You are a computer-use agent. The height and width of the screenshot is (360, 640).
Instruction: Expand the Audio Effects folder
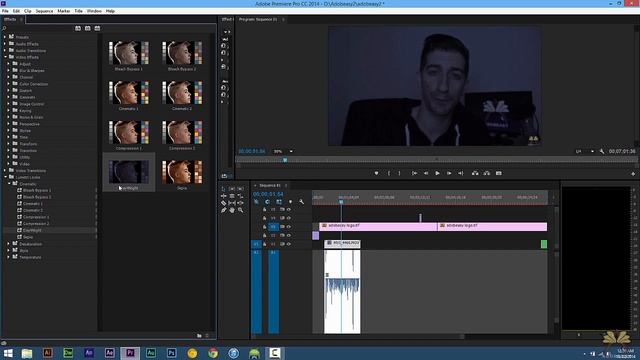5,44
